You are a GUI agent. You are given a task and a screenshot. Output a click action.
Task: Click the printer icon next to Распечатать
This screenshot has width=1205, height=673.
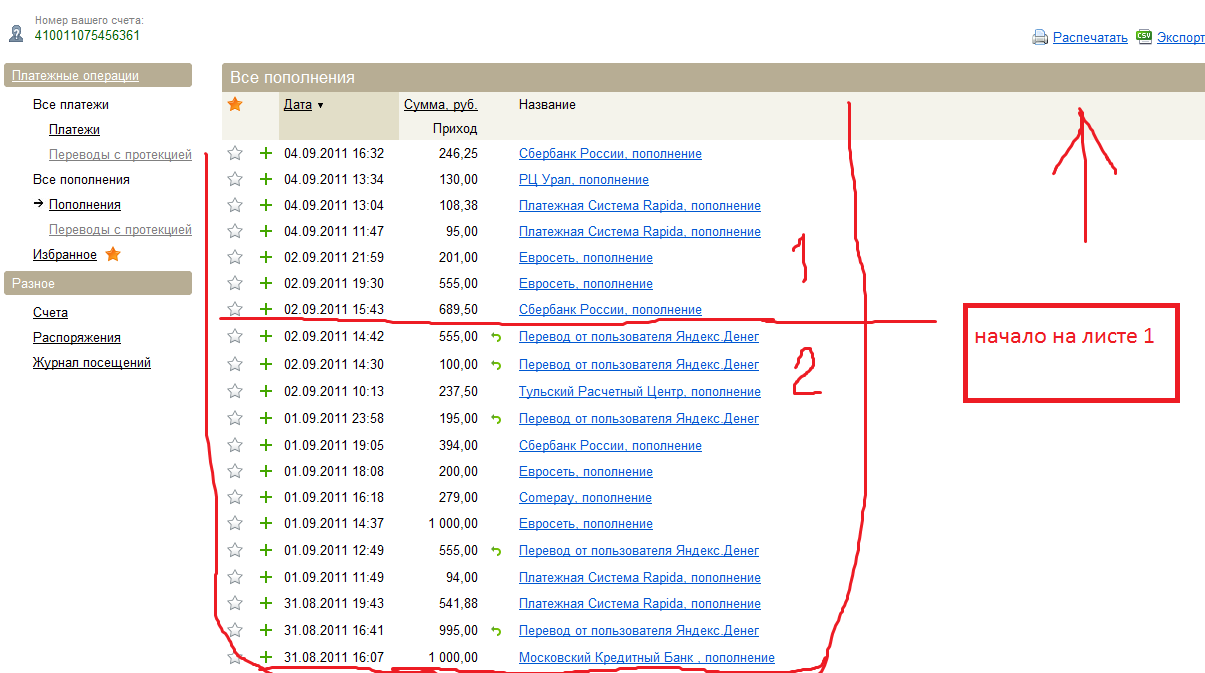(1040, 37)
